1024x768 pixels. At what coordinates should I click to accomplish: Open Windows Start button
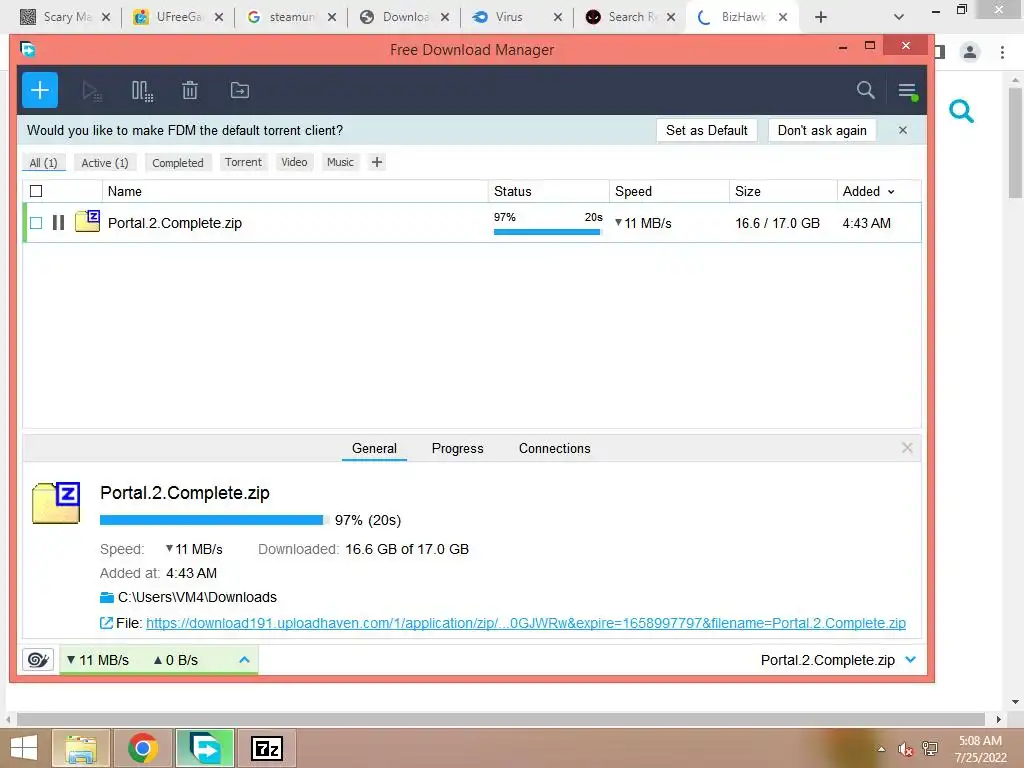(x=24, y=748)
